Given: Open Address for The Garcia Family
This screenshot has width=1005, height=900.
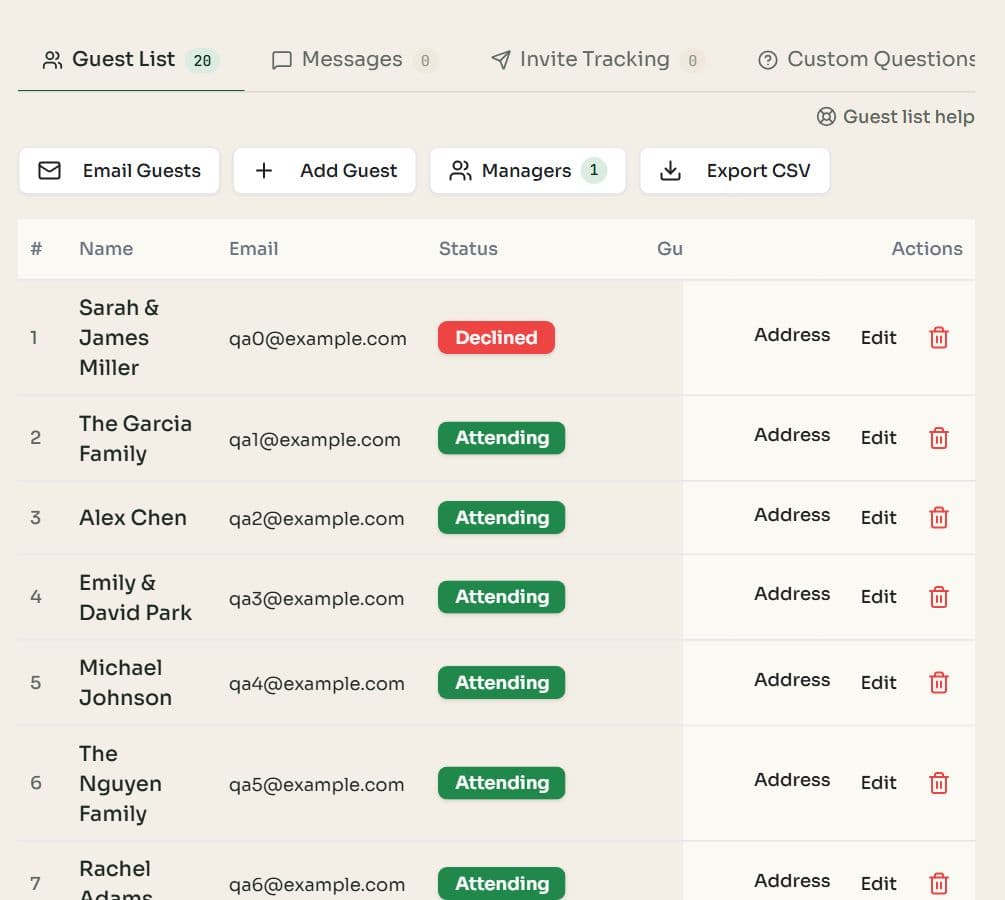Looking at the screenshot, I should point(792,435).
